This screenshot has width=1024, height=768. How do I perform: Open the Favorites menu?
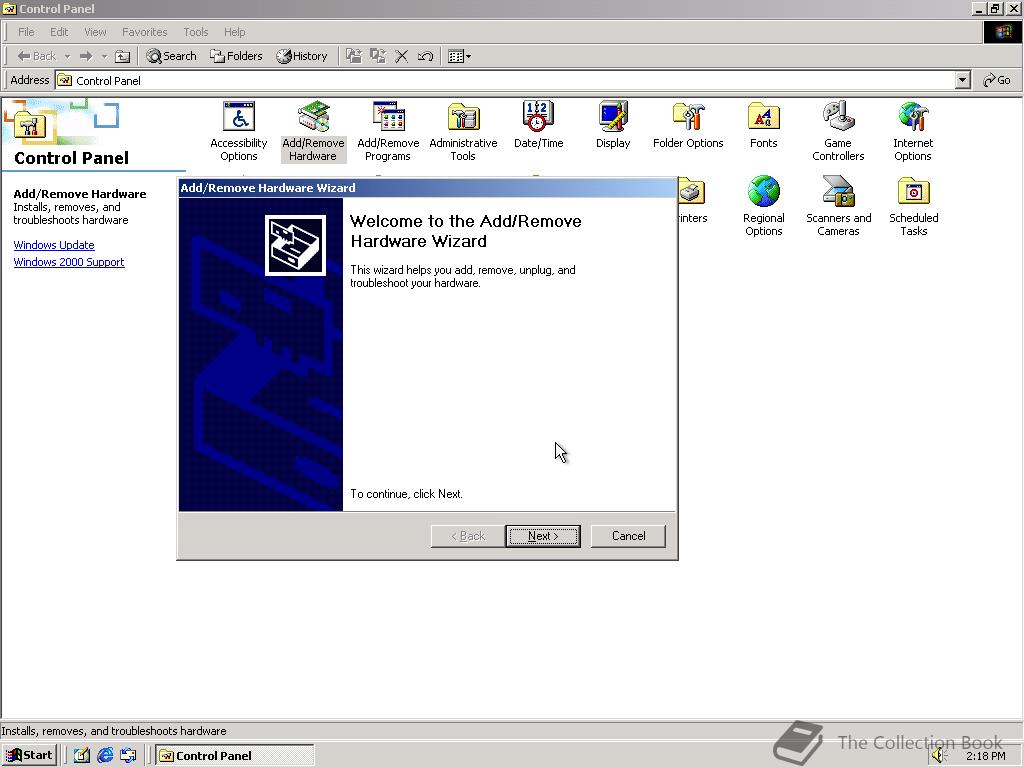[144, 32]
